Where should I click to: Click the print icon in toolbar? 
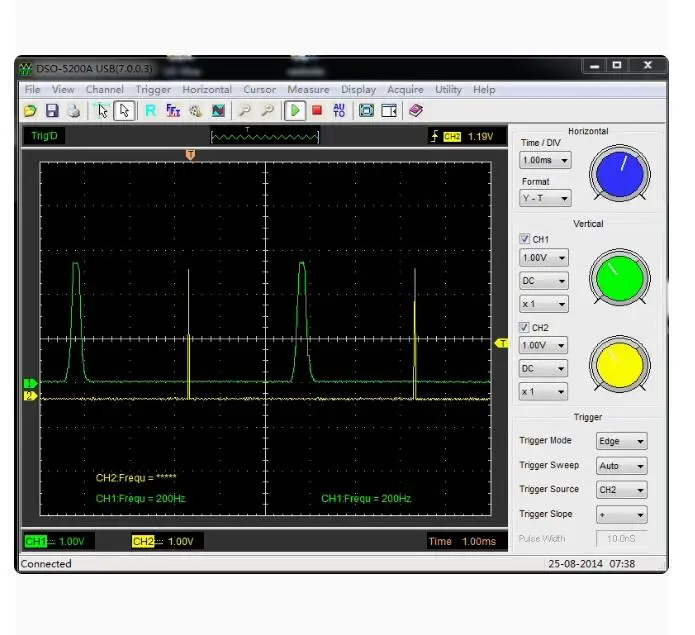tap(73, 111)
